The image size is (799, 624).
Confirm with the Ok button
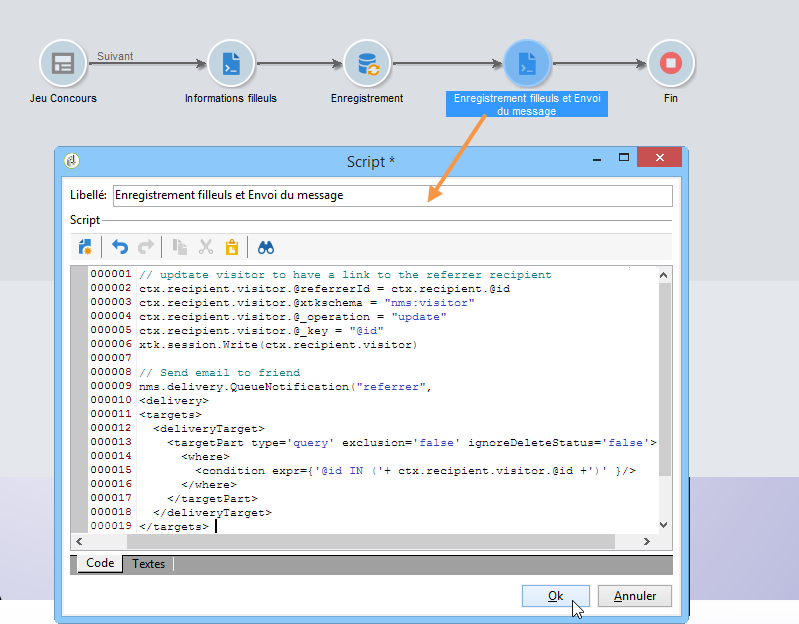pyautogui.click(x=555, y=596)
